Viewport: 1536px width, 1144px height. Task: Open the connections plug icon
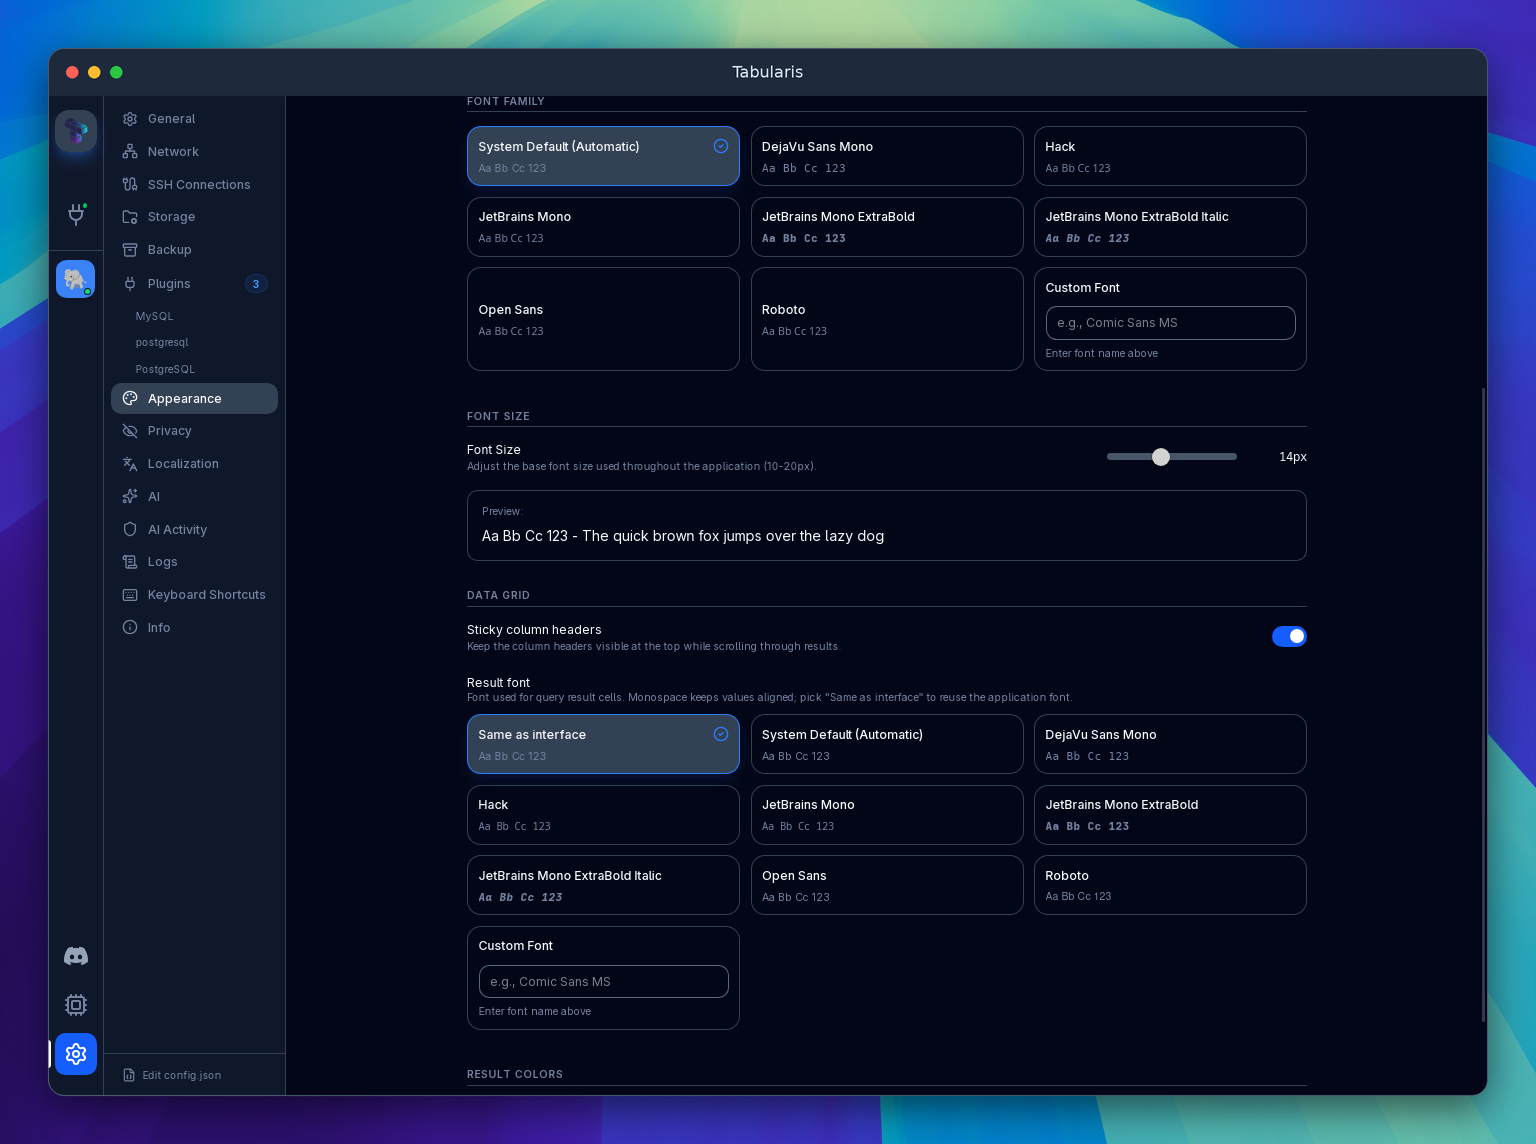(76, 214)
